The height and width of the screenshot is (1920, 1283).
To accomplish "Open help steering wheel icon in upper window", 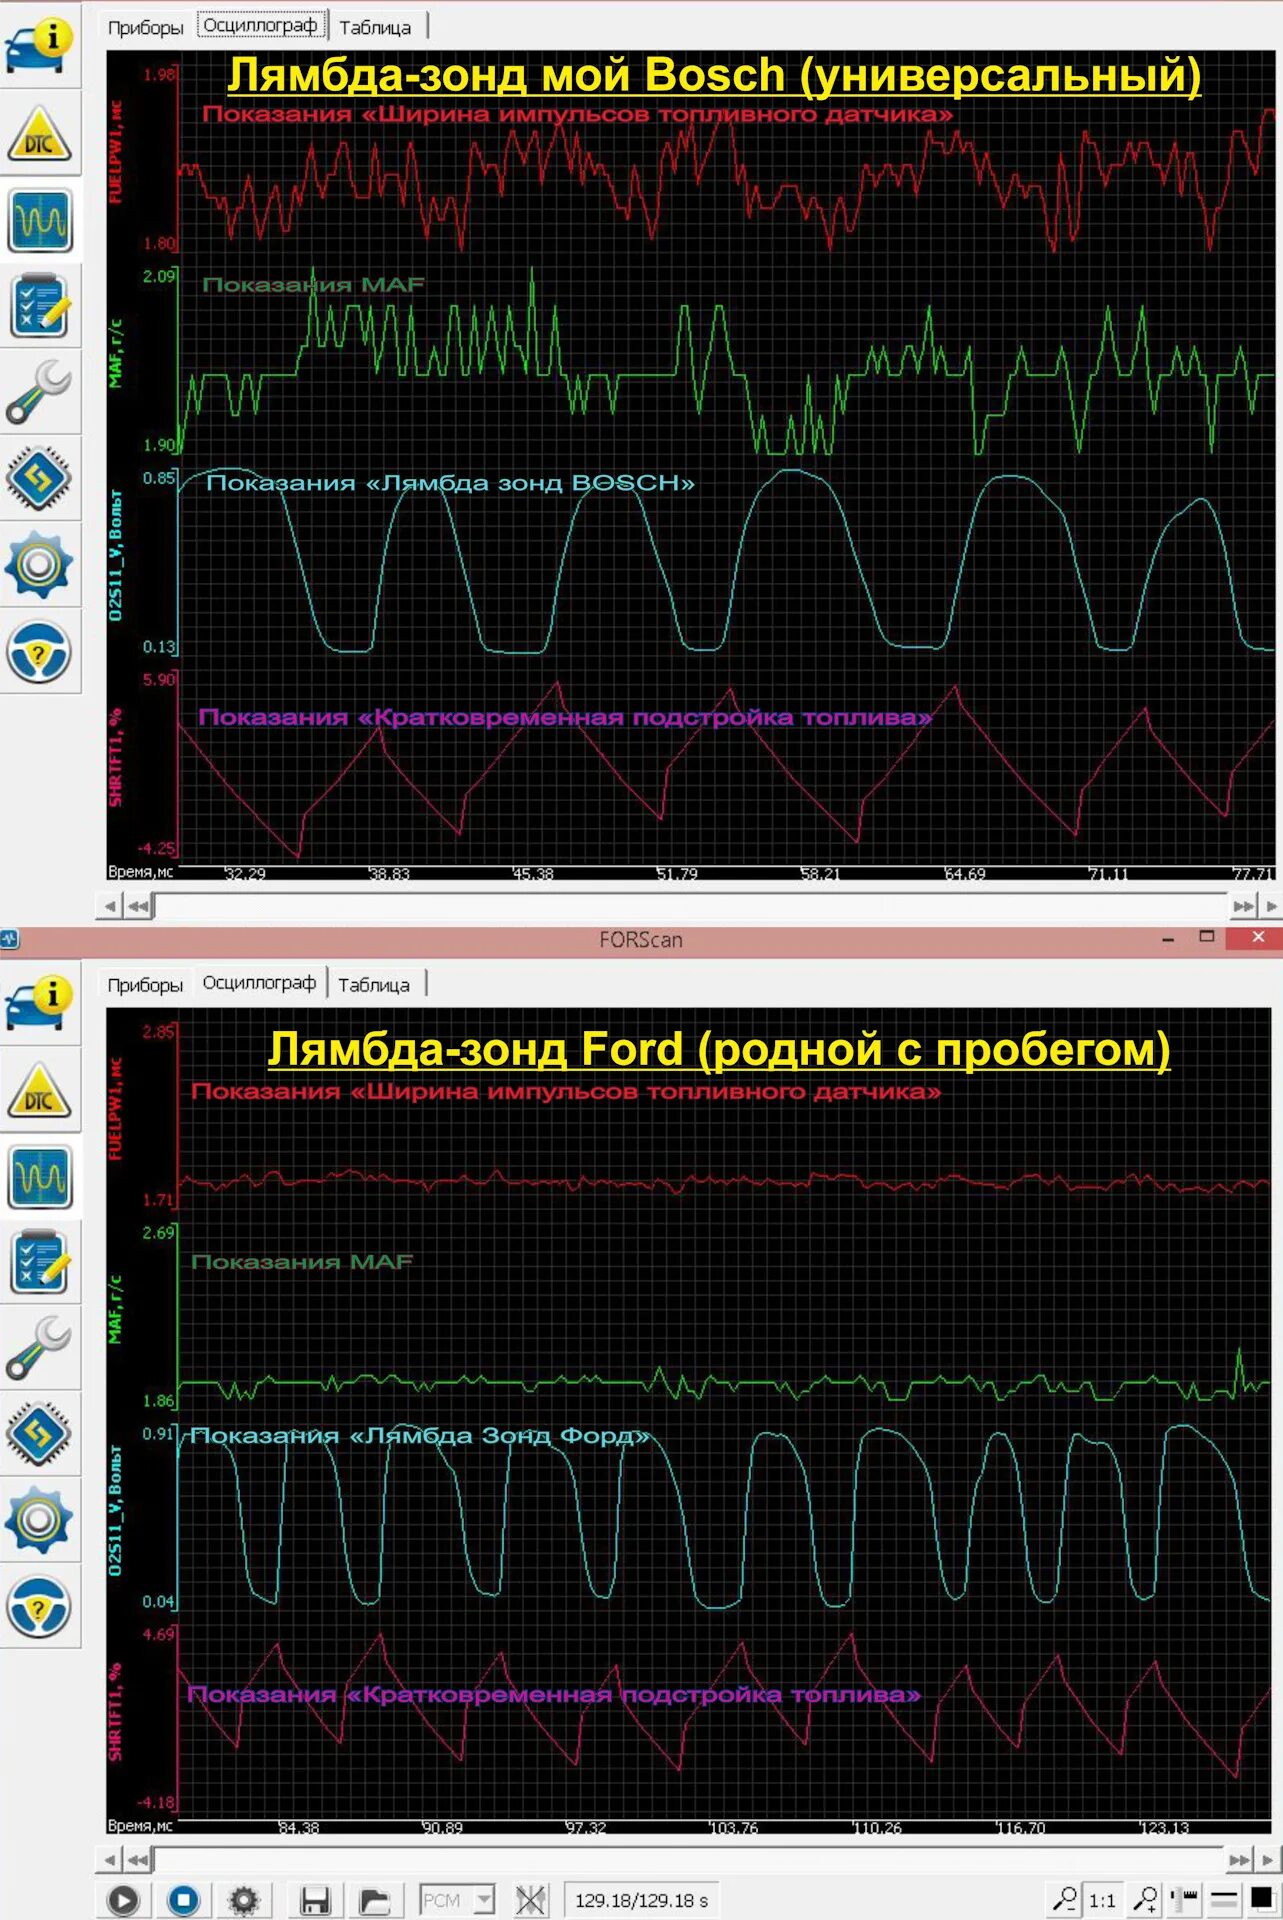I will click(x=40, y=652).
